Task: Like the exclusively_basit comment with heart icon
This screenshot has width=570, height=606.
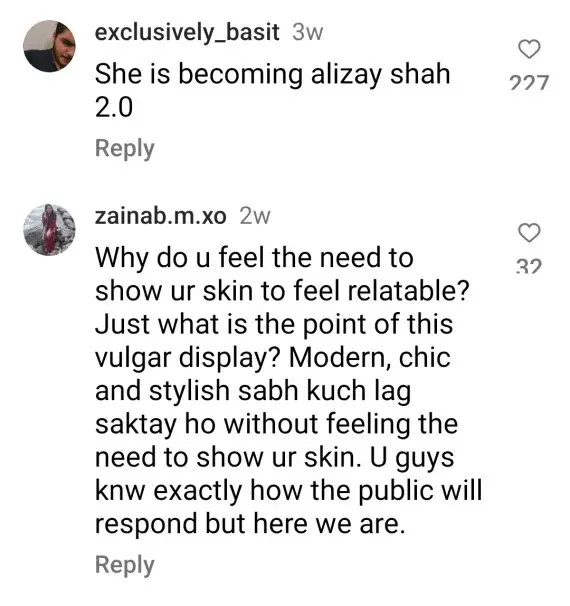Action: point(529,49)
